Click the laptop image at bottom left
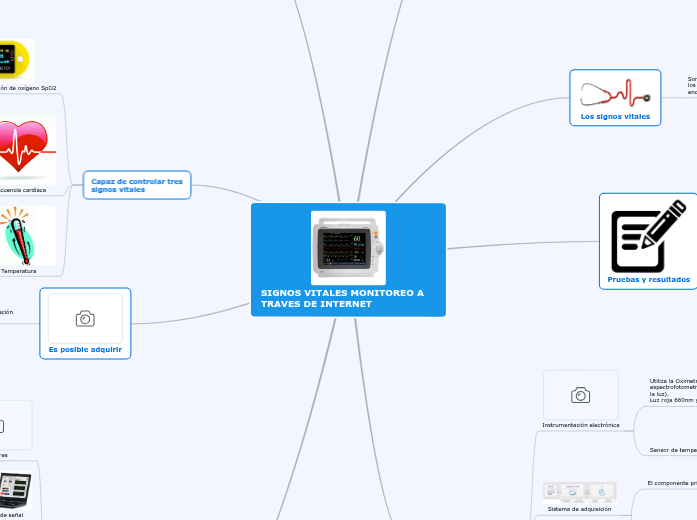Image resolution: width=697 pixels, height=520 pixels. click(x=15, y=491)
